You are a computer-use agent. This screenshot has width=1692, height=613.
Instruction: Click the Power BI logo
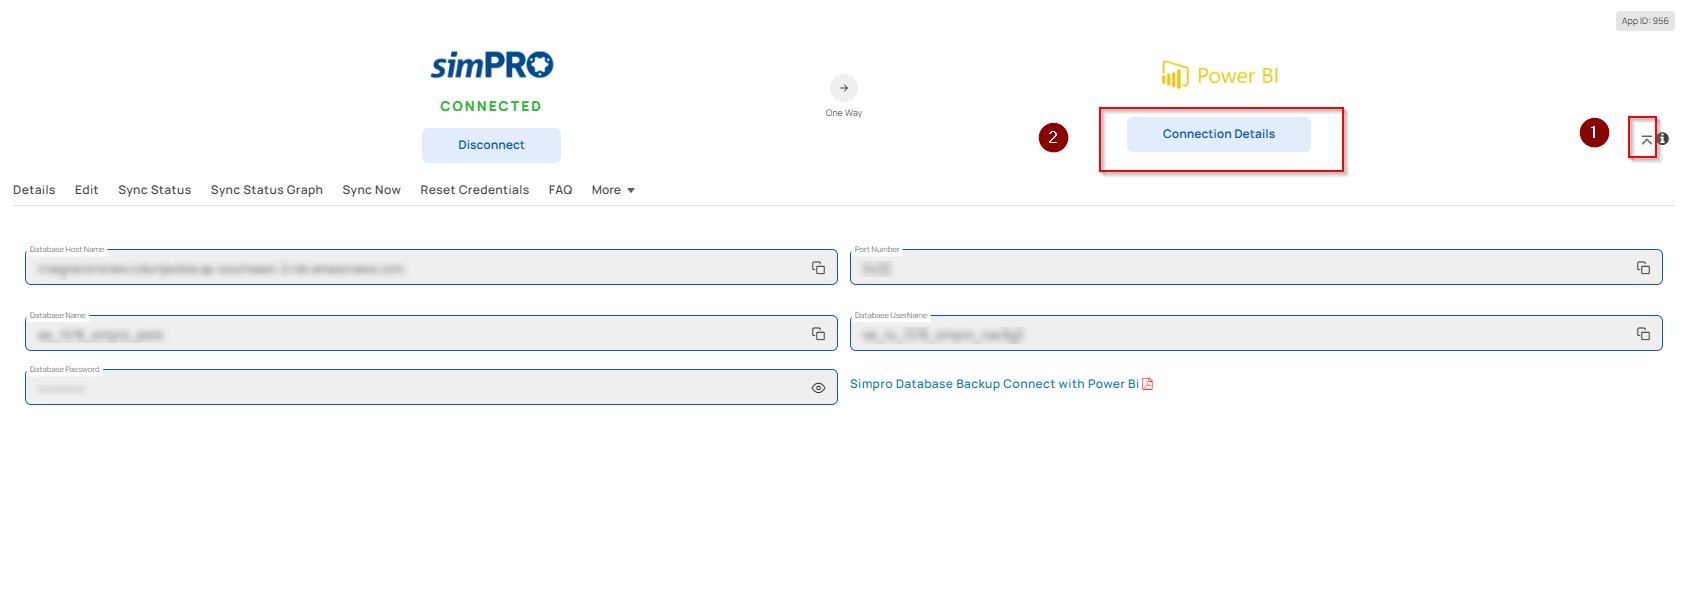1220,75
